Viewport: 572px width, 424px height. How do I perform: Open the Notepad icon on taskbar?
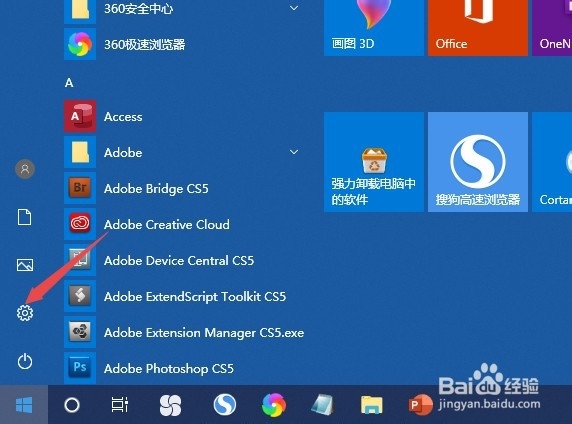322,405
